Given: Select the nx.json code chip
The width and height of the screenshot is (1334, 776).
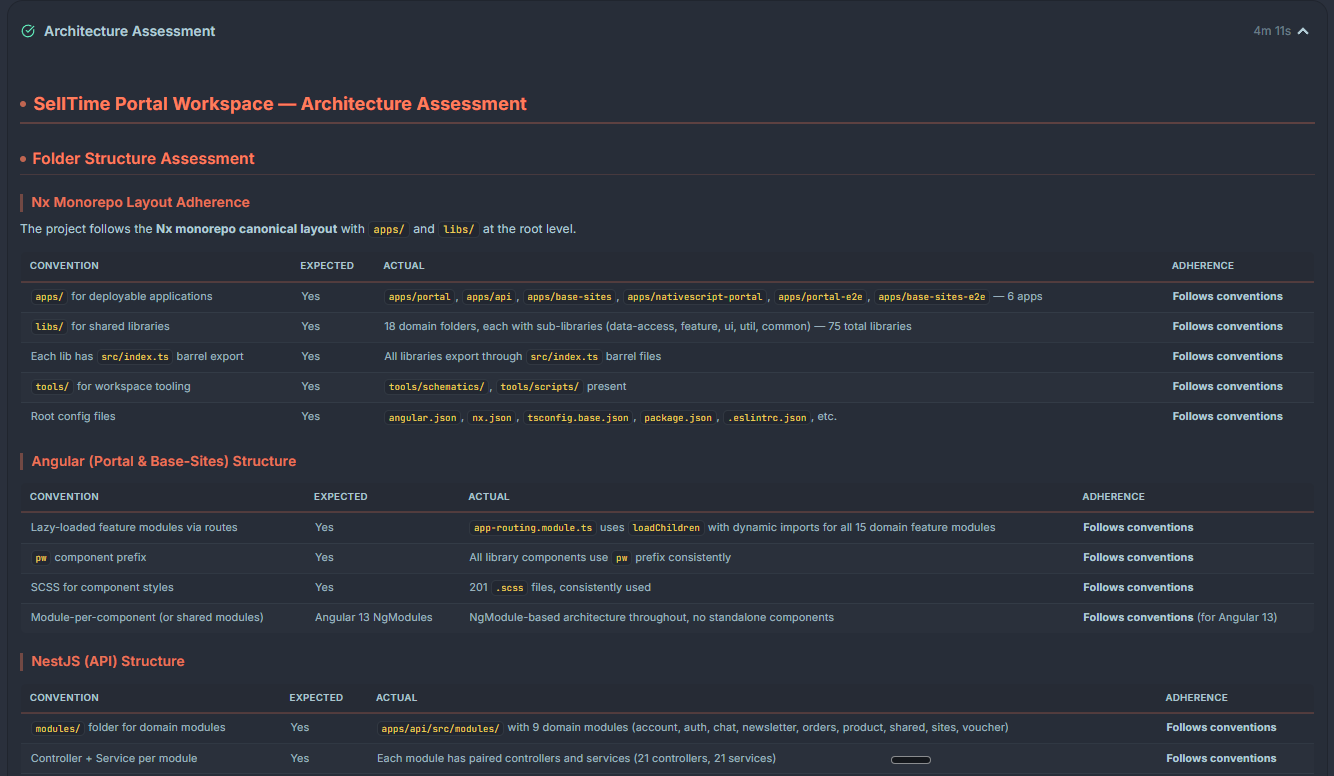Looking at the screenshot, I should [x=491, y=417].
